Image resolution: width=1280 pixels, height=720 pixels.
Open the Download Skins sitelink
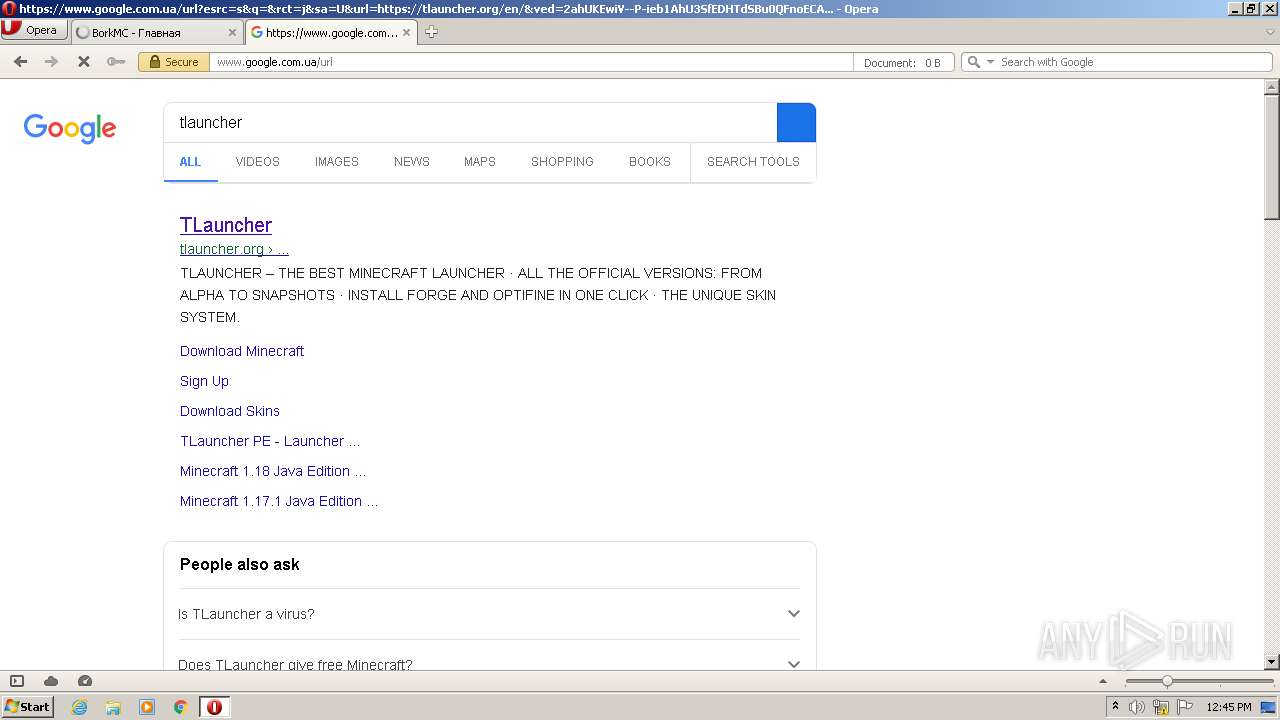pyautogui.click(x=230, y=411)
